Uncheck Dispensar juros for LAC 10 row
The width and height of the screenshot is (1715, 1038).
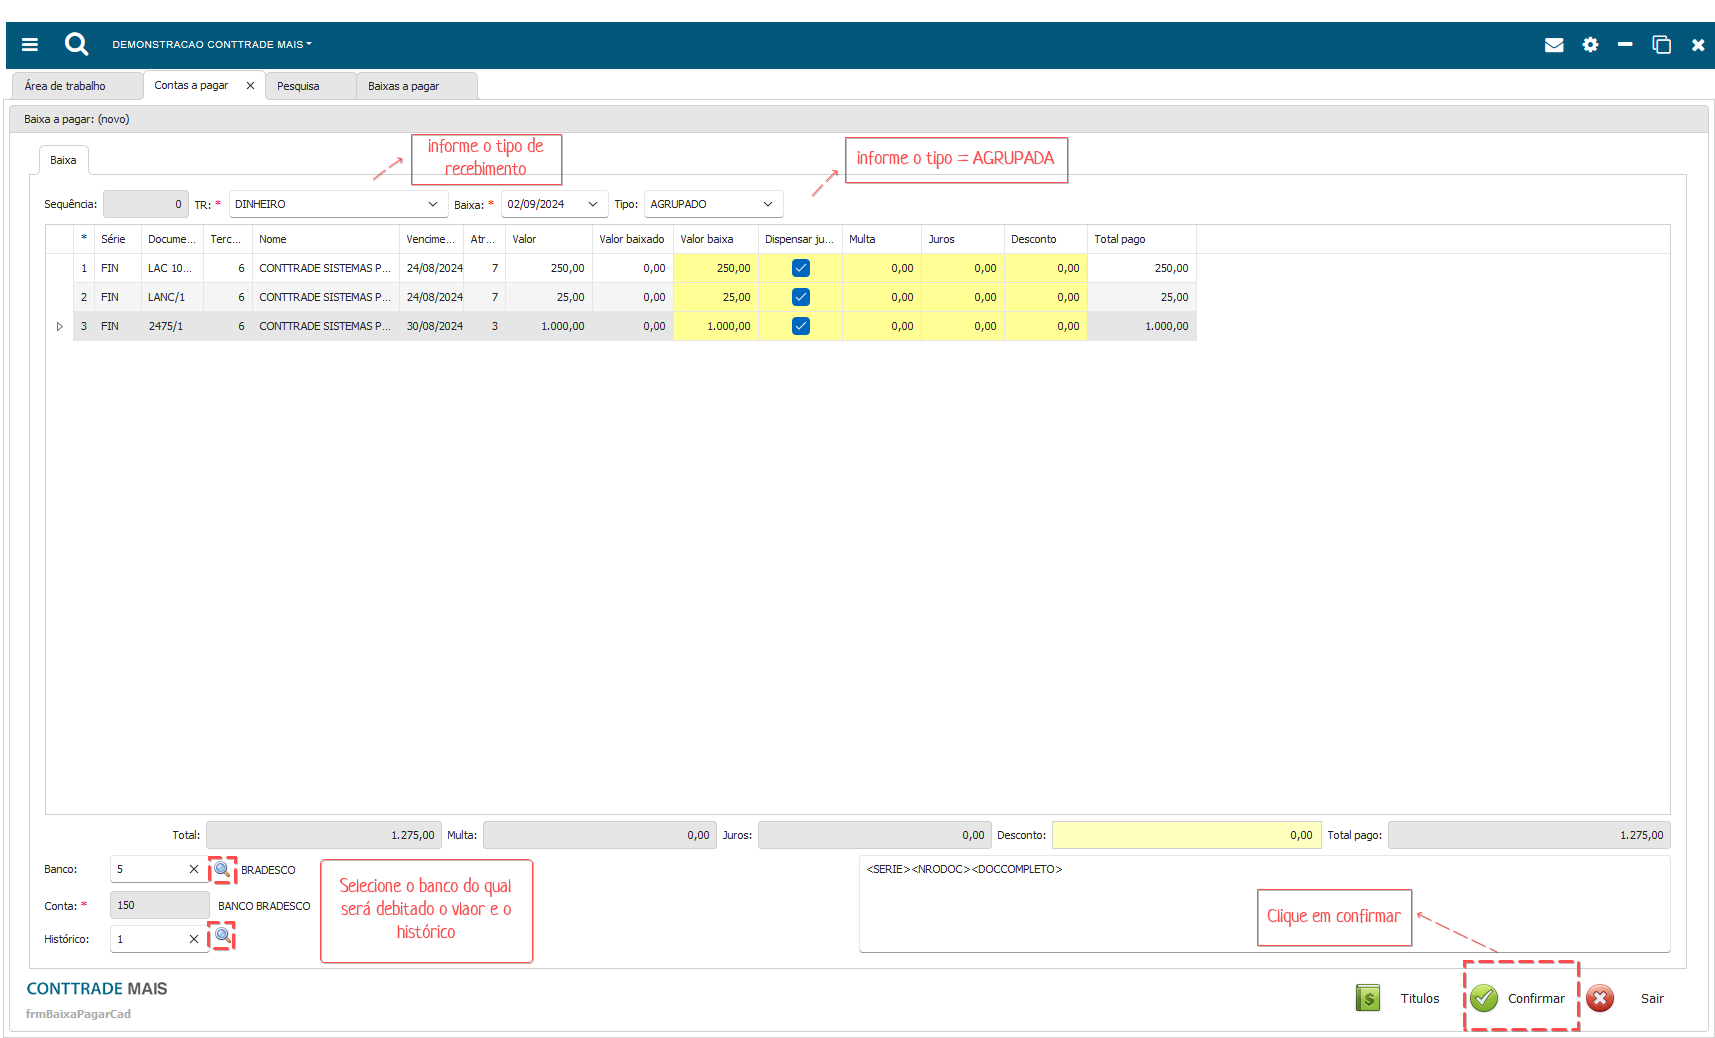pos(800,268)
